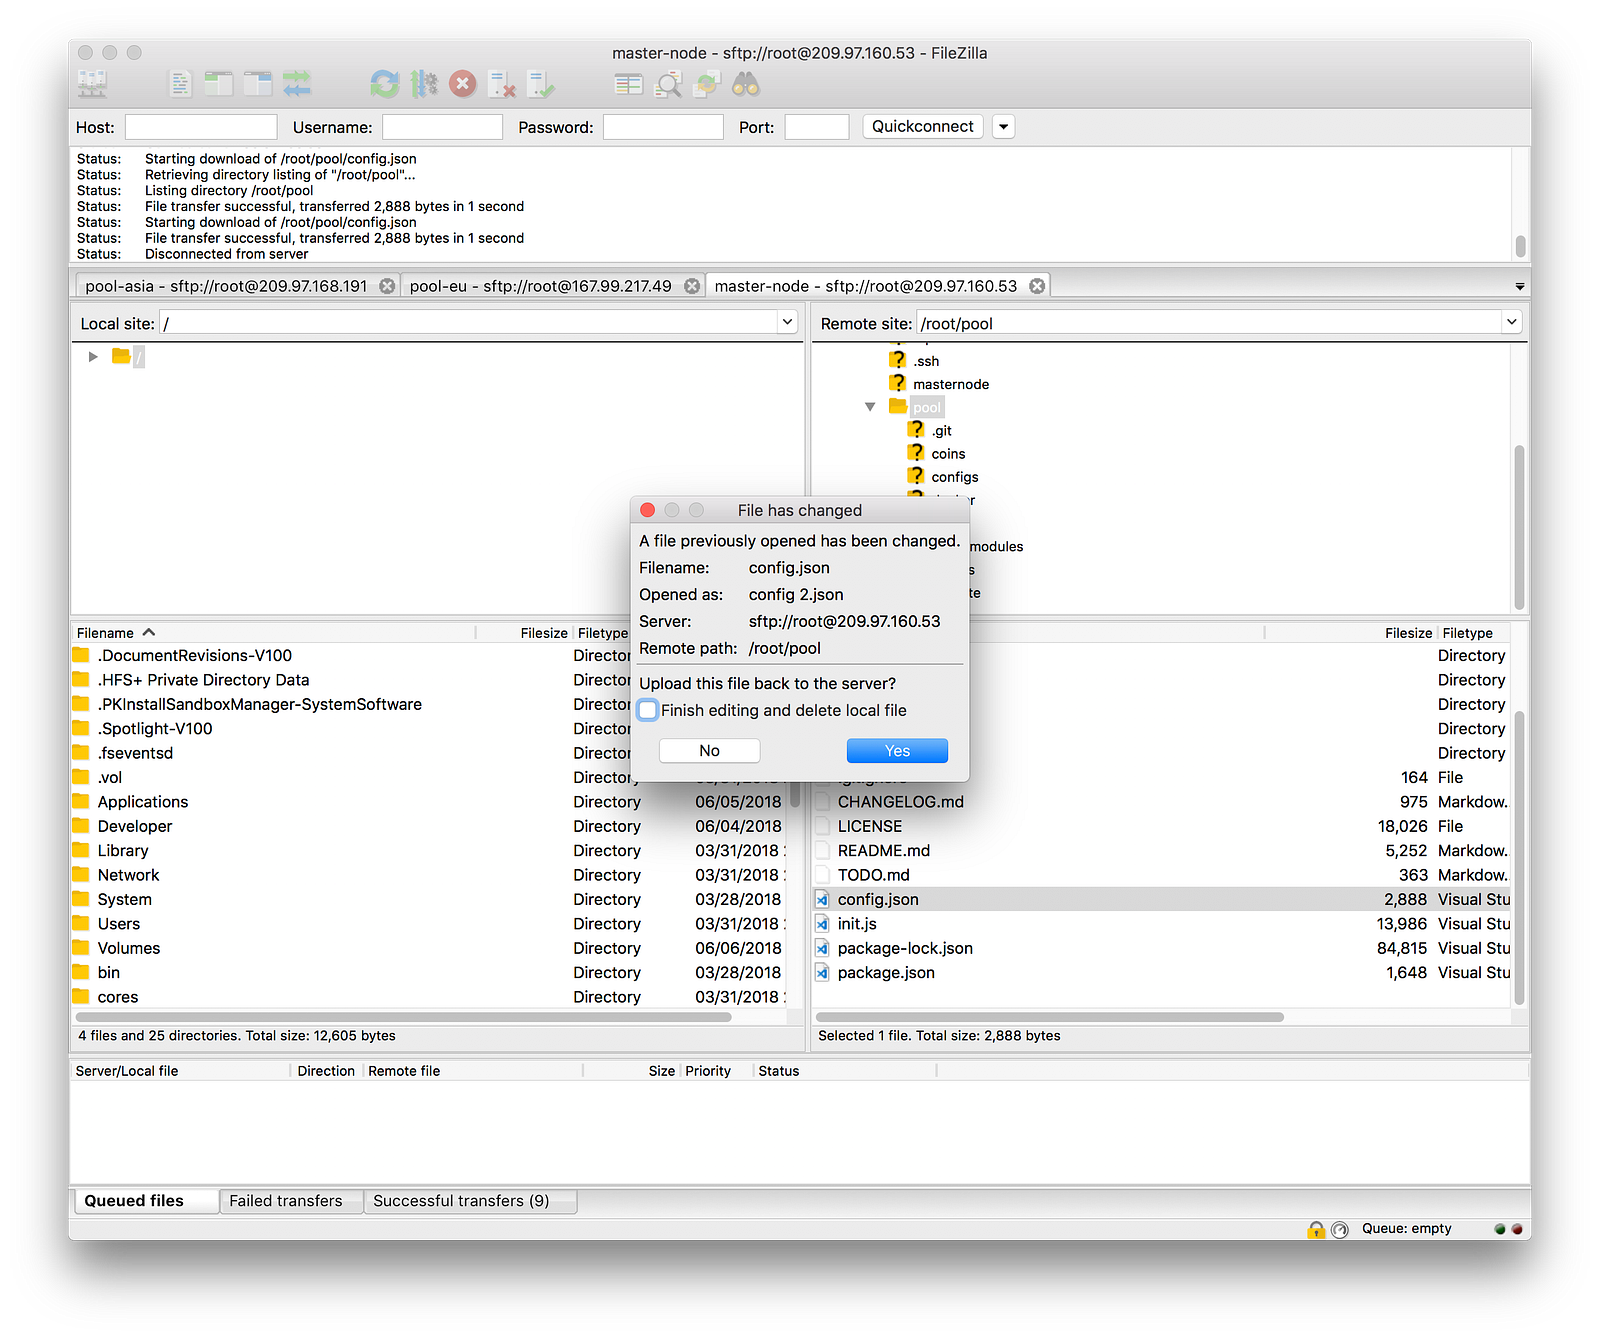Select .ssh folder in remote tree
This screenshot has height=1338, width=1600.
(926, 361)
